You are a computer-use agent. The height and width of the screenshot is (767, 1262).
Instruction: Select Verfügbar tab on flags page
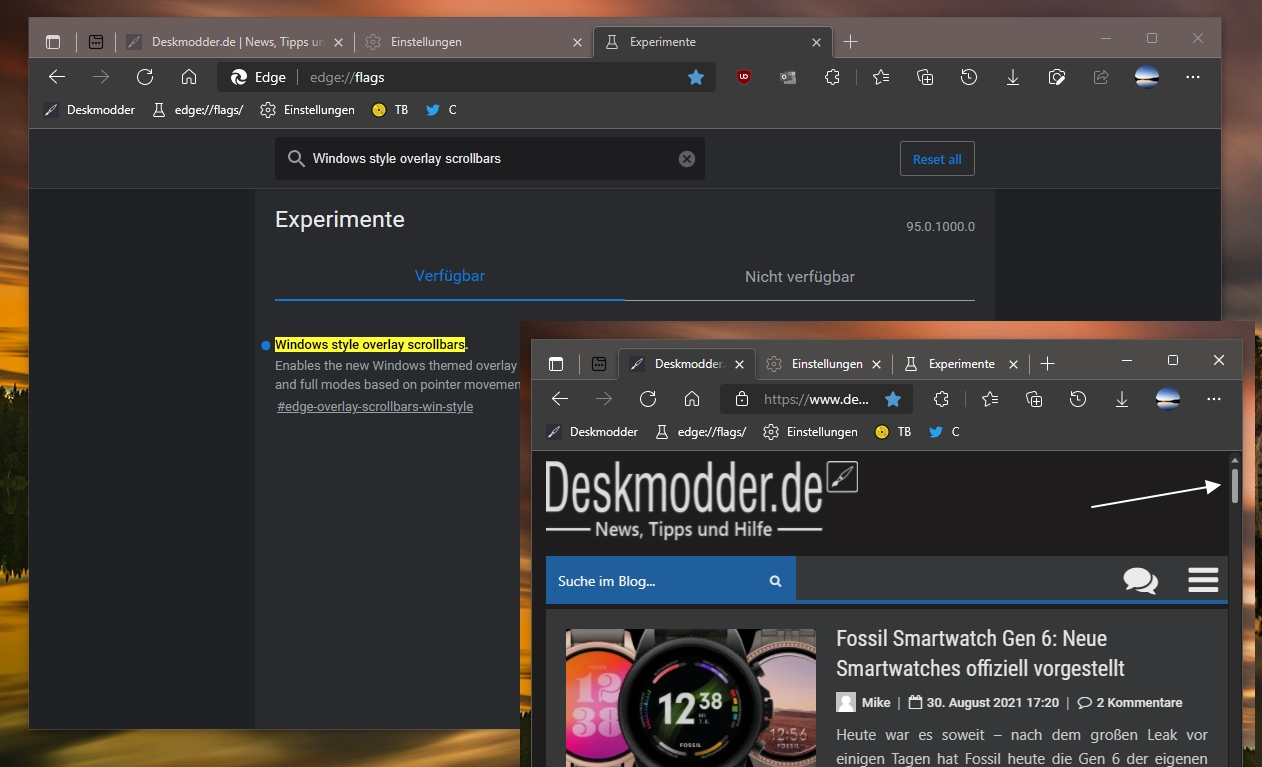pyautogui.click(x=450, y=276)
